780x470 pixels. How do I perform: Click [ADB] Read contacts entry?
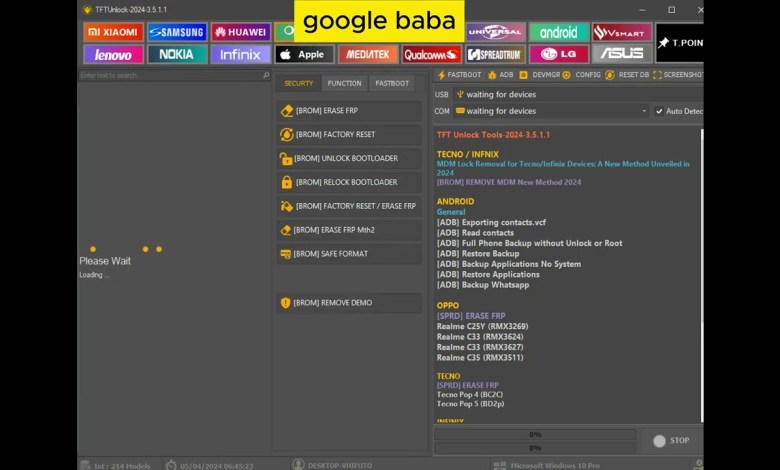[475, 233]
